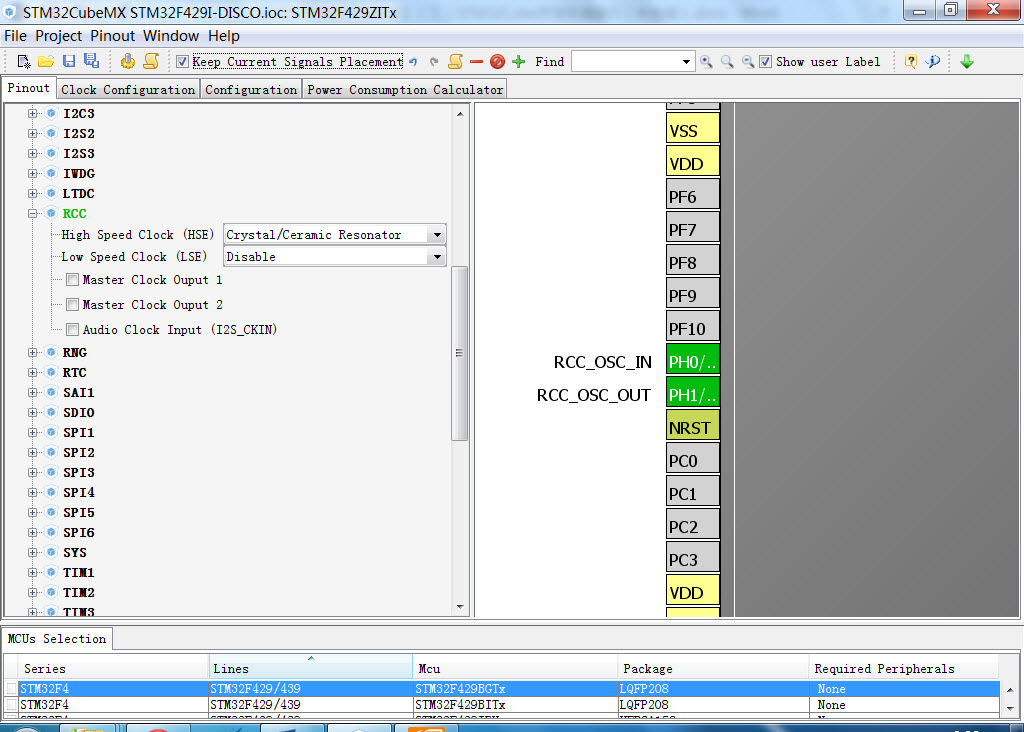The width and height of the screenshot is (1024, 732).
Task: Click the Save As double-floppy icon
Action: 91,61
